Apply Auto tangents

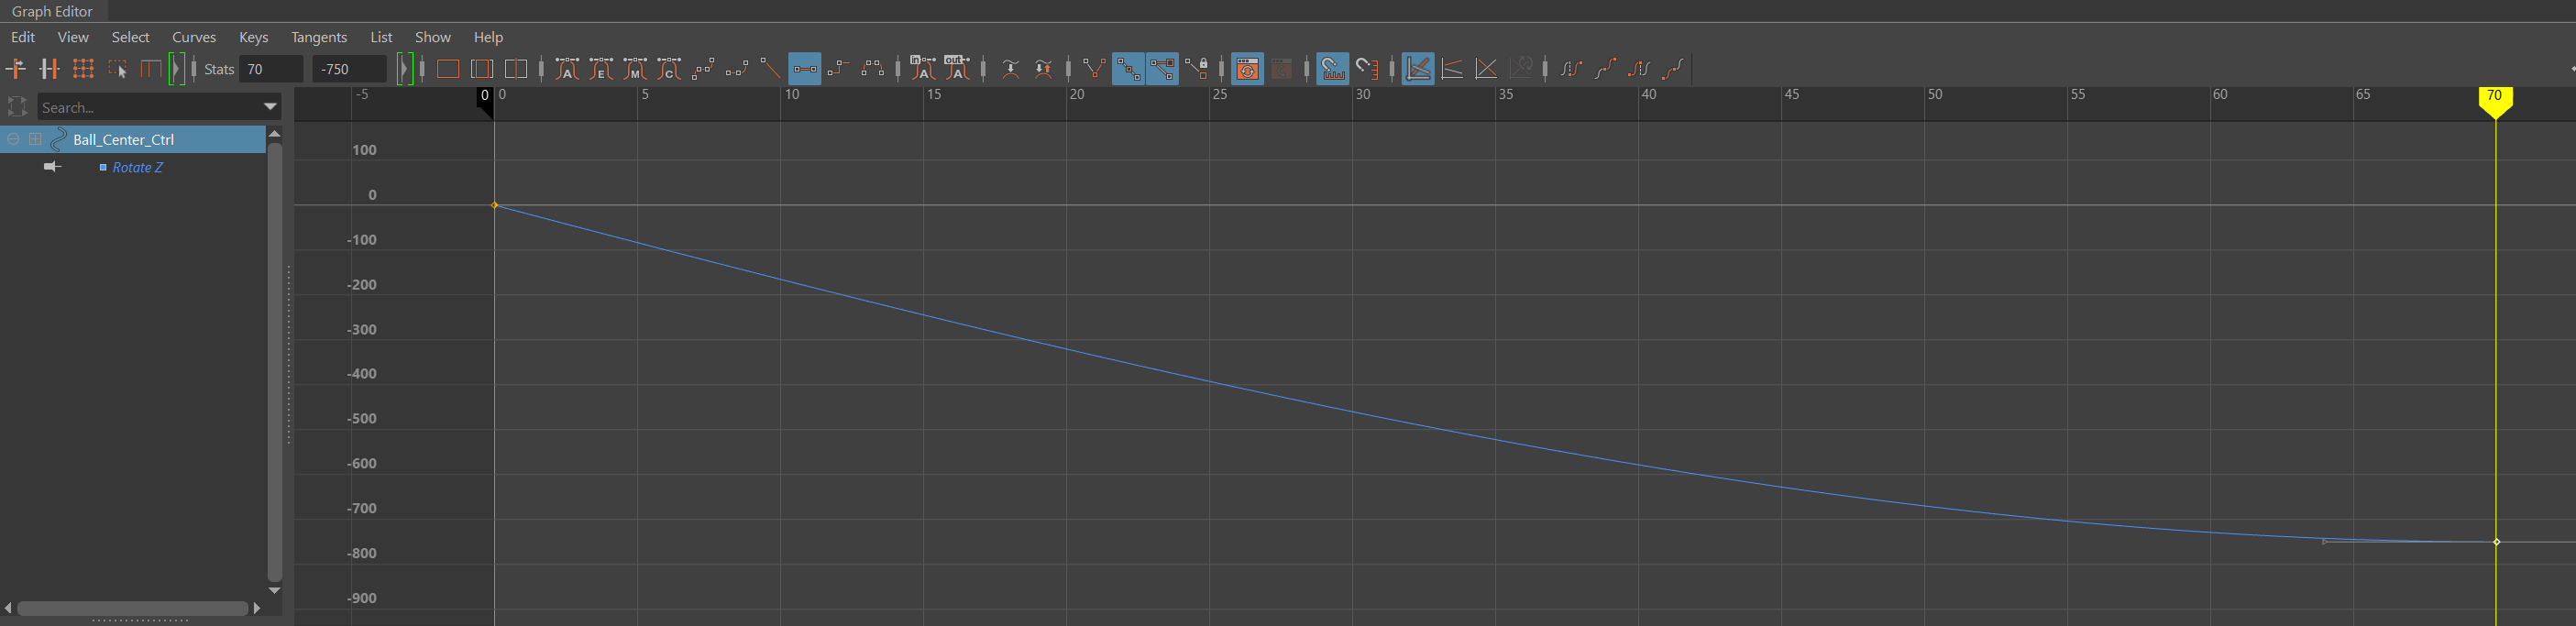[x=567, y=69]
